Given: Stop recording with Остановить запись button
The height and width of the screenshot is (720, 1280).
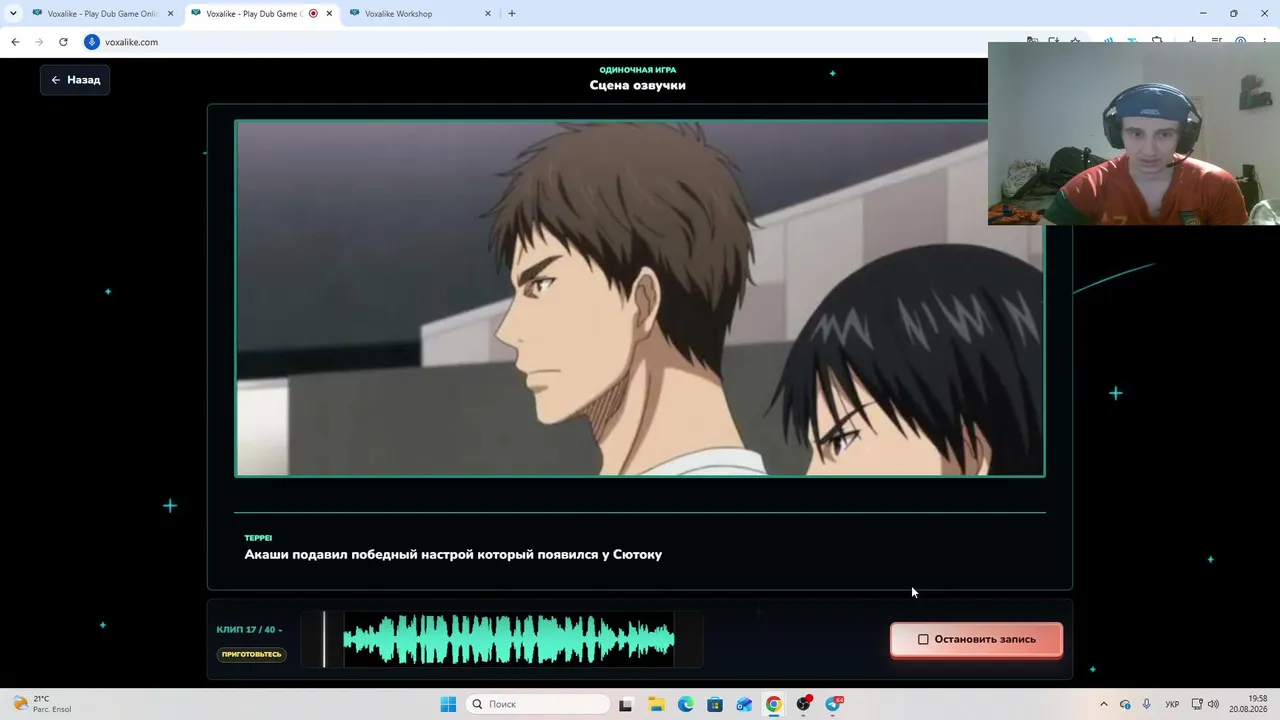Looking at the screenshot, I should pyautogui.click(x=976, y=639).
